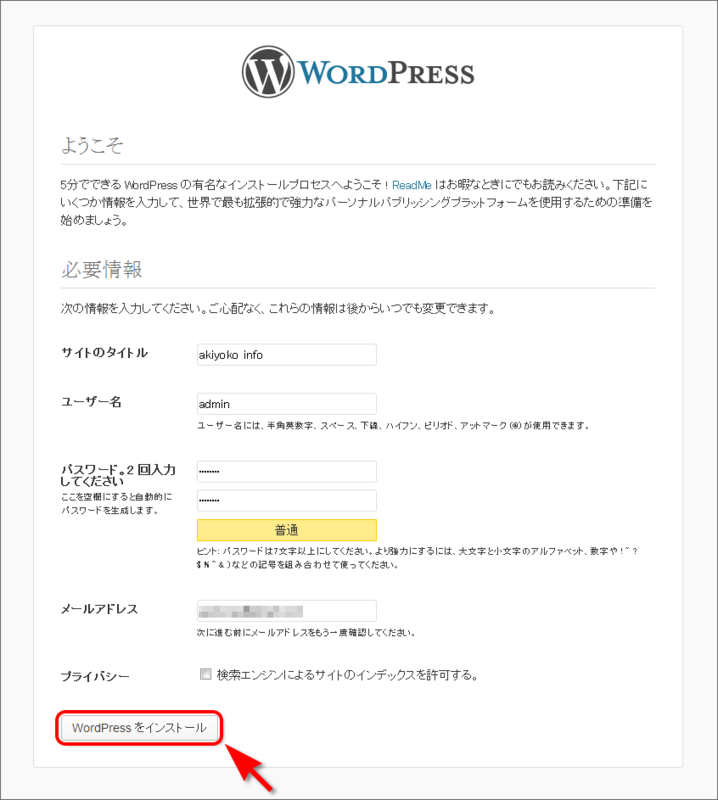Click the site title field containing akiyoko info
Image resolution: width=718 pixels, height=800 pixels.
coord(287,355)
